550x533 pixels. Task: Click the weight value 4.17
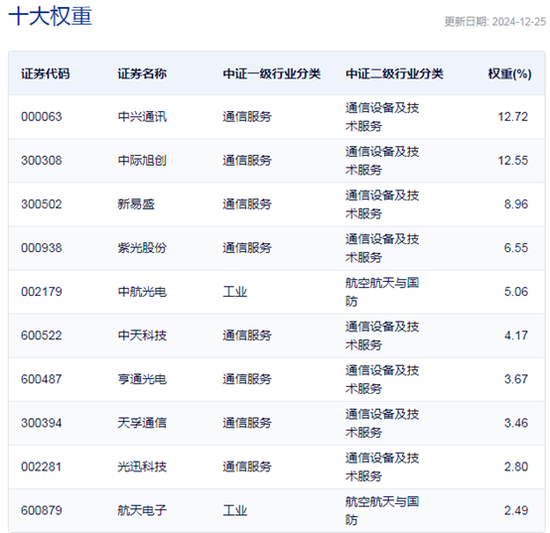click(x=516, y=336)
